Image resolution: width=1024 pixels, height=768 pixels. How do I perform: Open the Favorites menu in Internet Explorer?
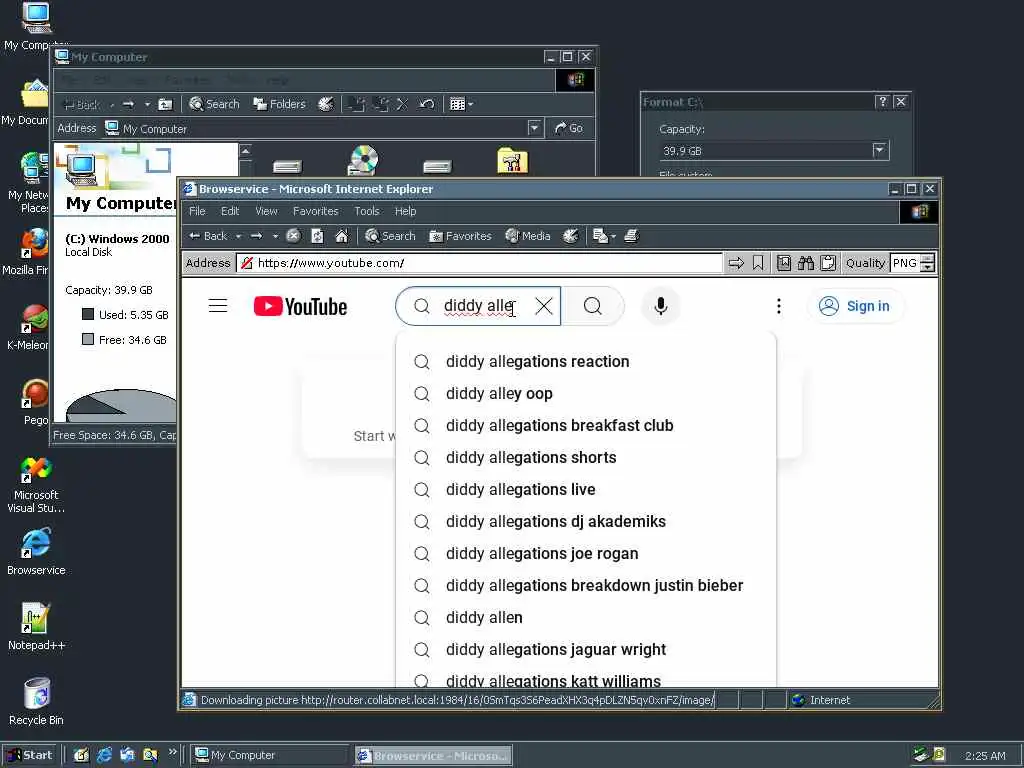click(x=315, y=211)
